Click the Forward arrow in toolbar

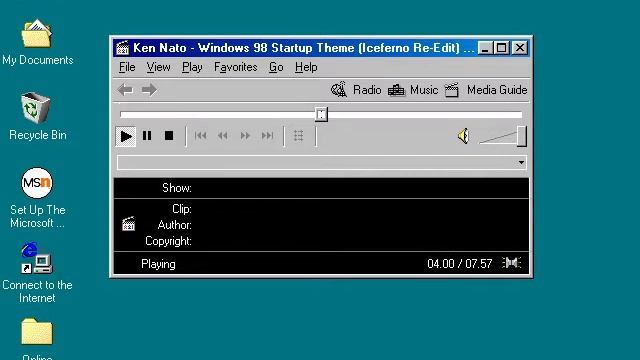click(149, 90)
